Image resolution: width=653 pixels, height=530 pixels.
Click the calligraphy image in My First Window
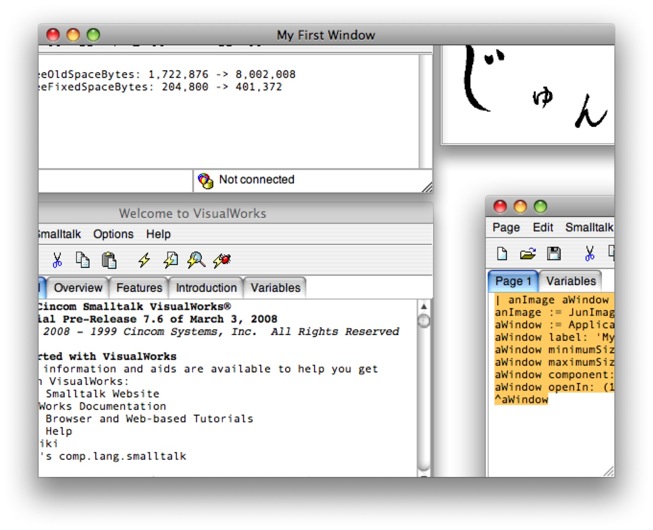[x=528, y=95]
